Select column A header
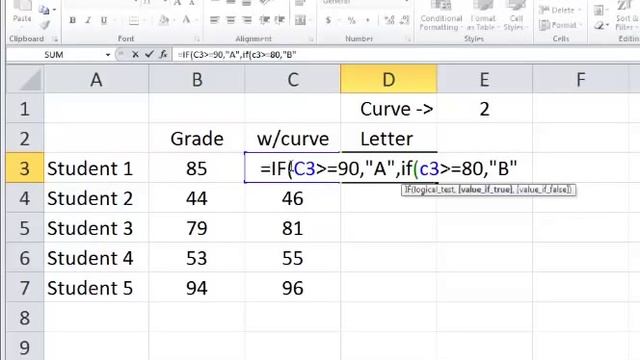 [x=96, y=79]
